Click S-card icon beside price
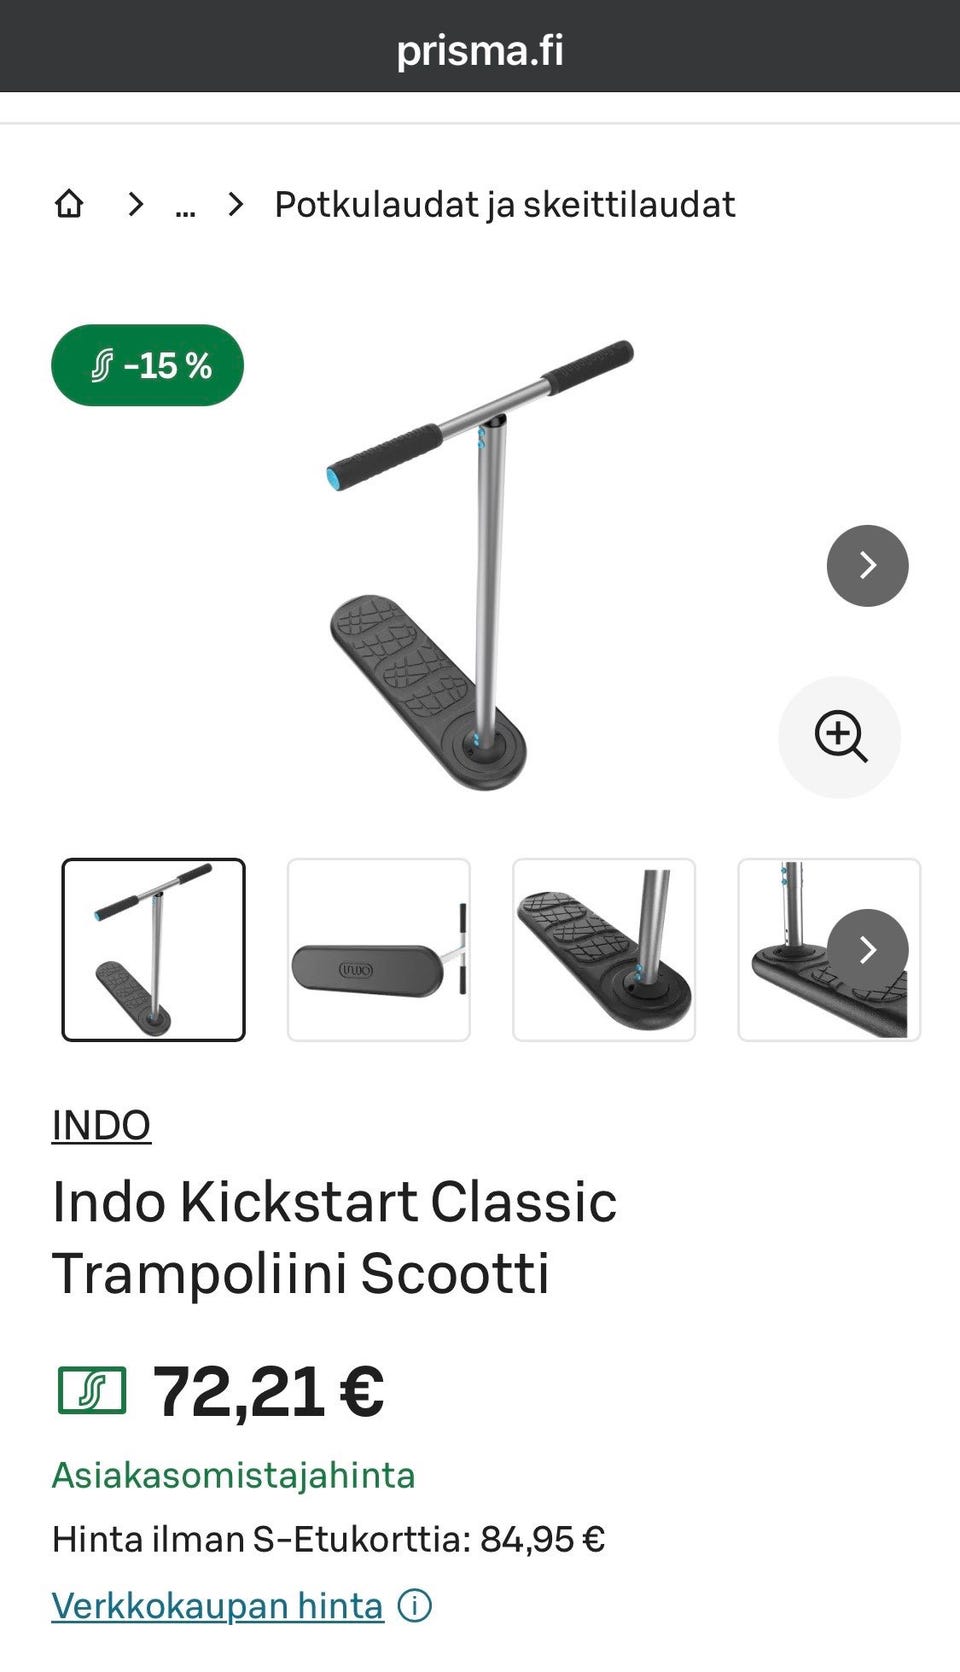The width and height of the screenshot is (960, 1672). (x=92, y=1391)
